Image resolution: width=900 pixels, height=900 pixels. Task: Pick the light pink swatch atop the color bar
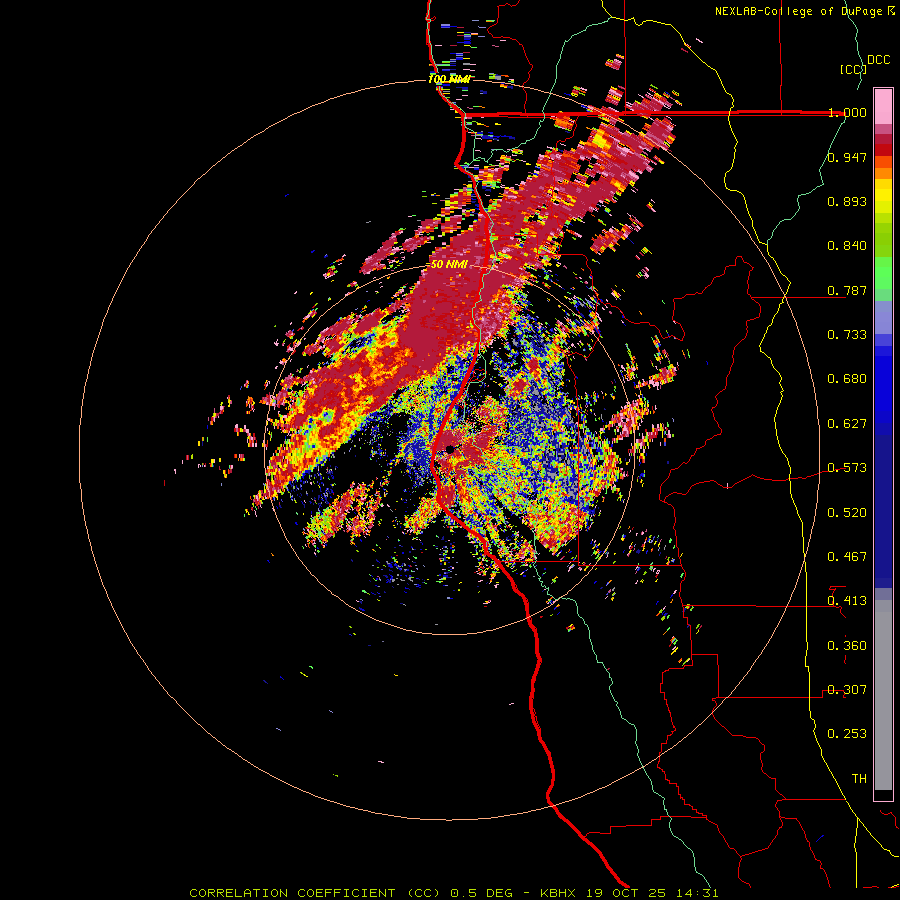click(883, 107)
